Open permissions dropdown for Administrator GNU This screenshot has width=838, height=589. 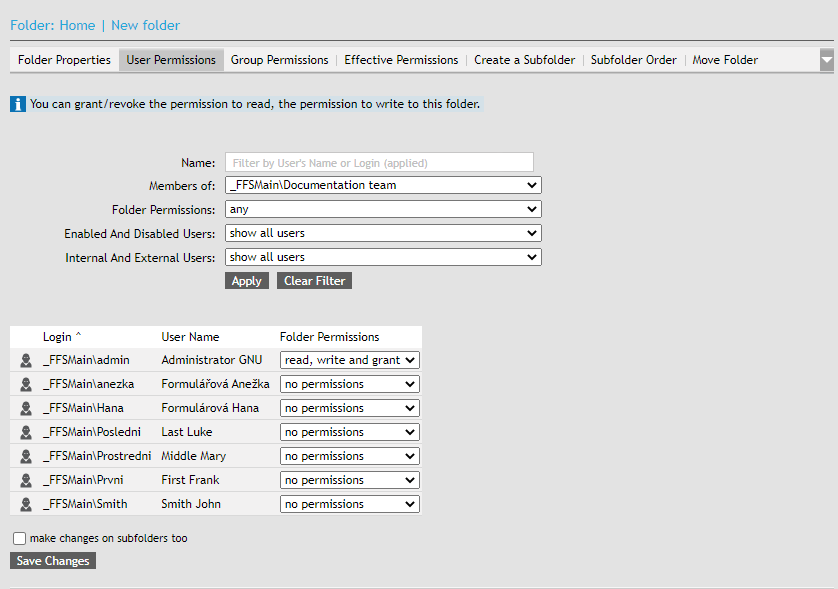(349, 360)
